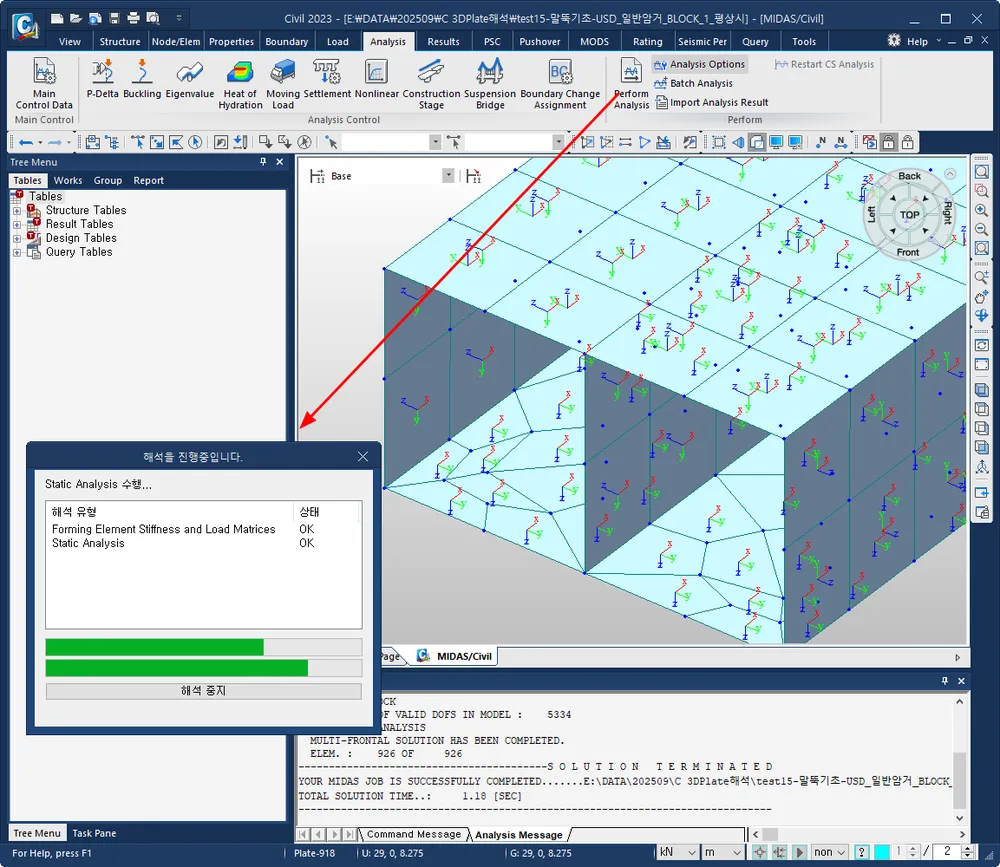Stop analysis with 해석 중지 button
Screen dimensions: 1000x867
point(203,691)
